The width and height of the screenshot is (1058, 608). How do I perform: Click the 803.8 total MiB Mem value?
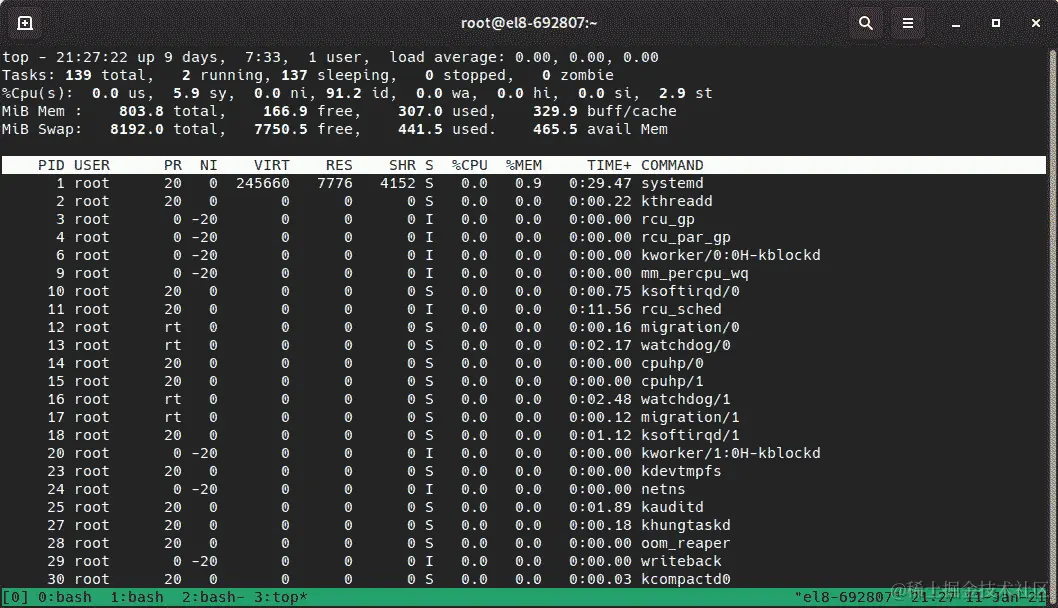169,111
